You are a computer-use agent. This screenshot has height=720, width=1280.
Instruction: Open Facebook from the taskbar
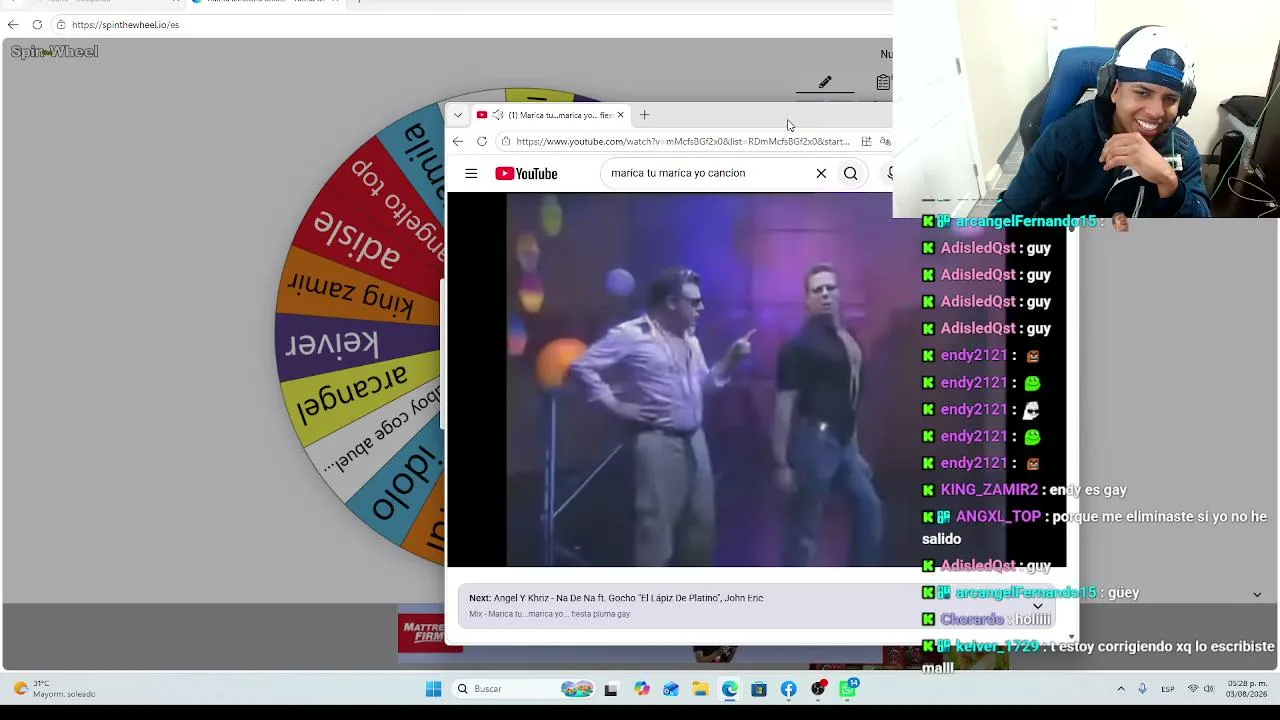point(789,689)
